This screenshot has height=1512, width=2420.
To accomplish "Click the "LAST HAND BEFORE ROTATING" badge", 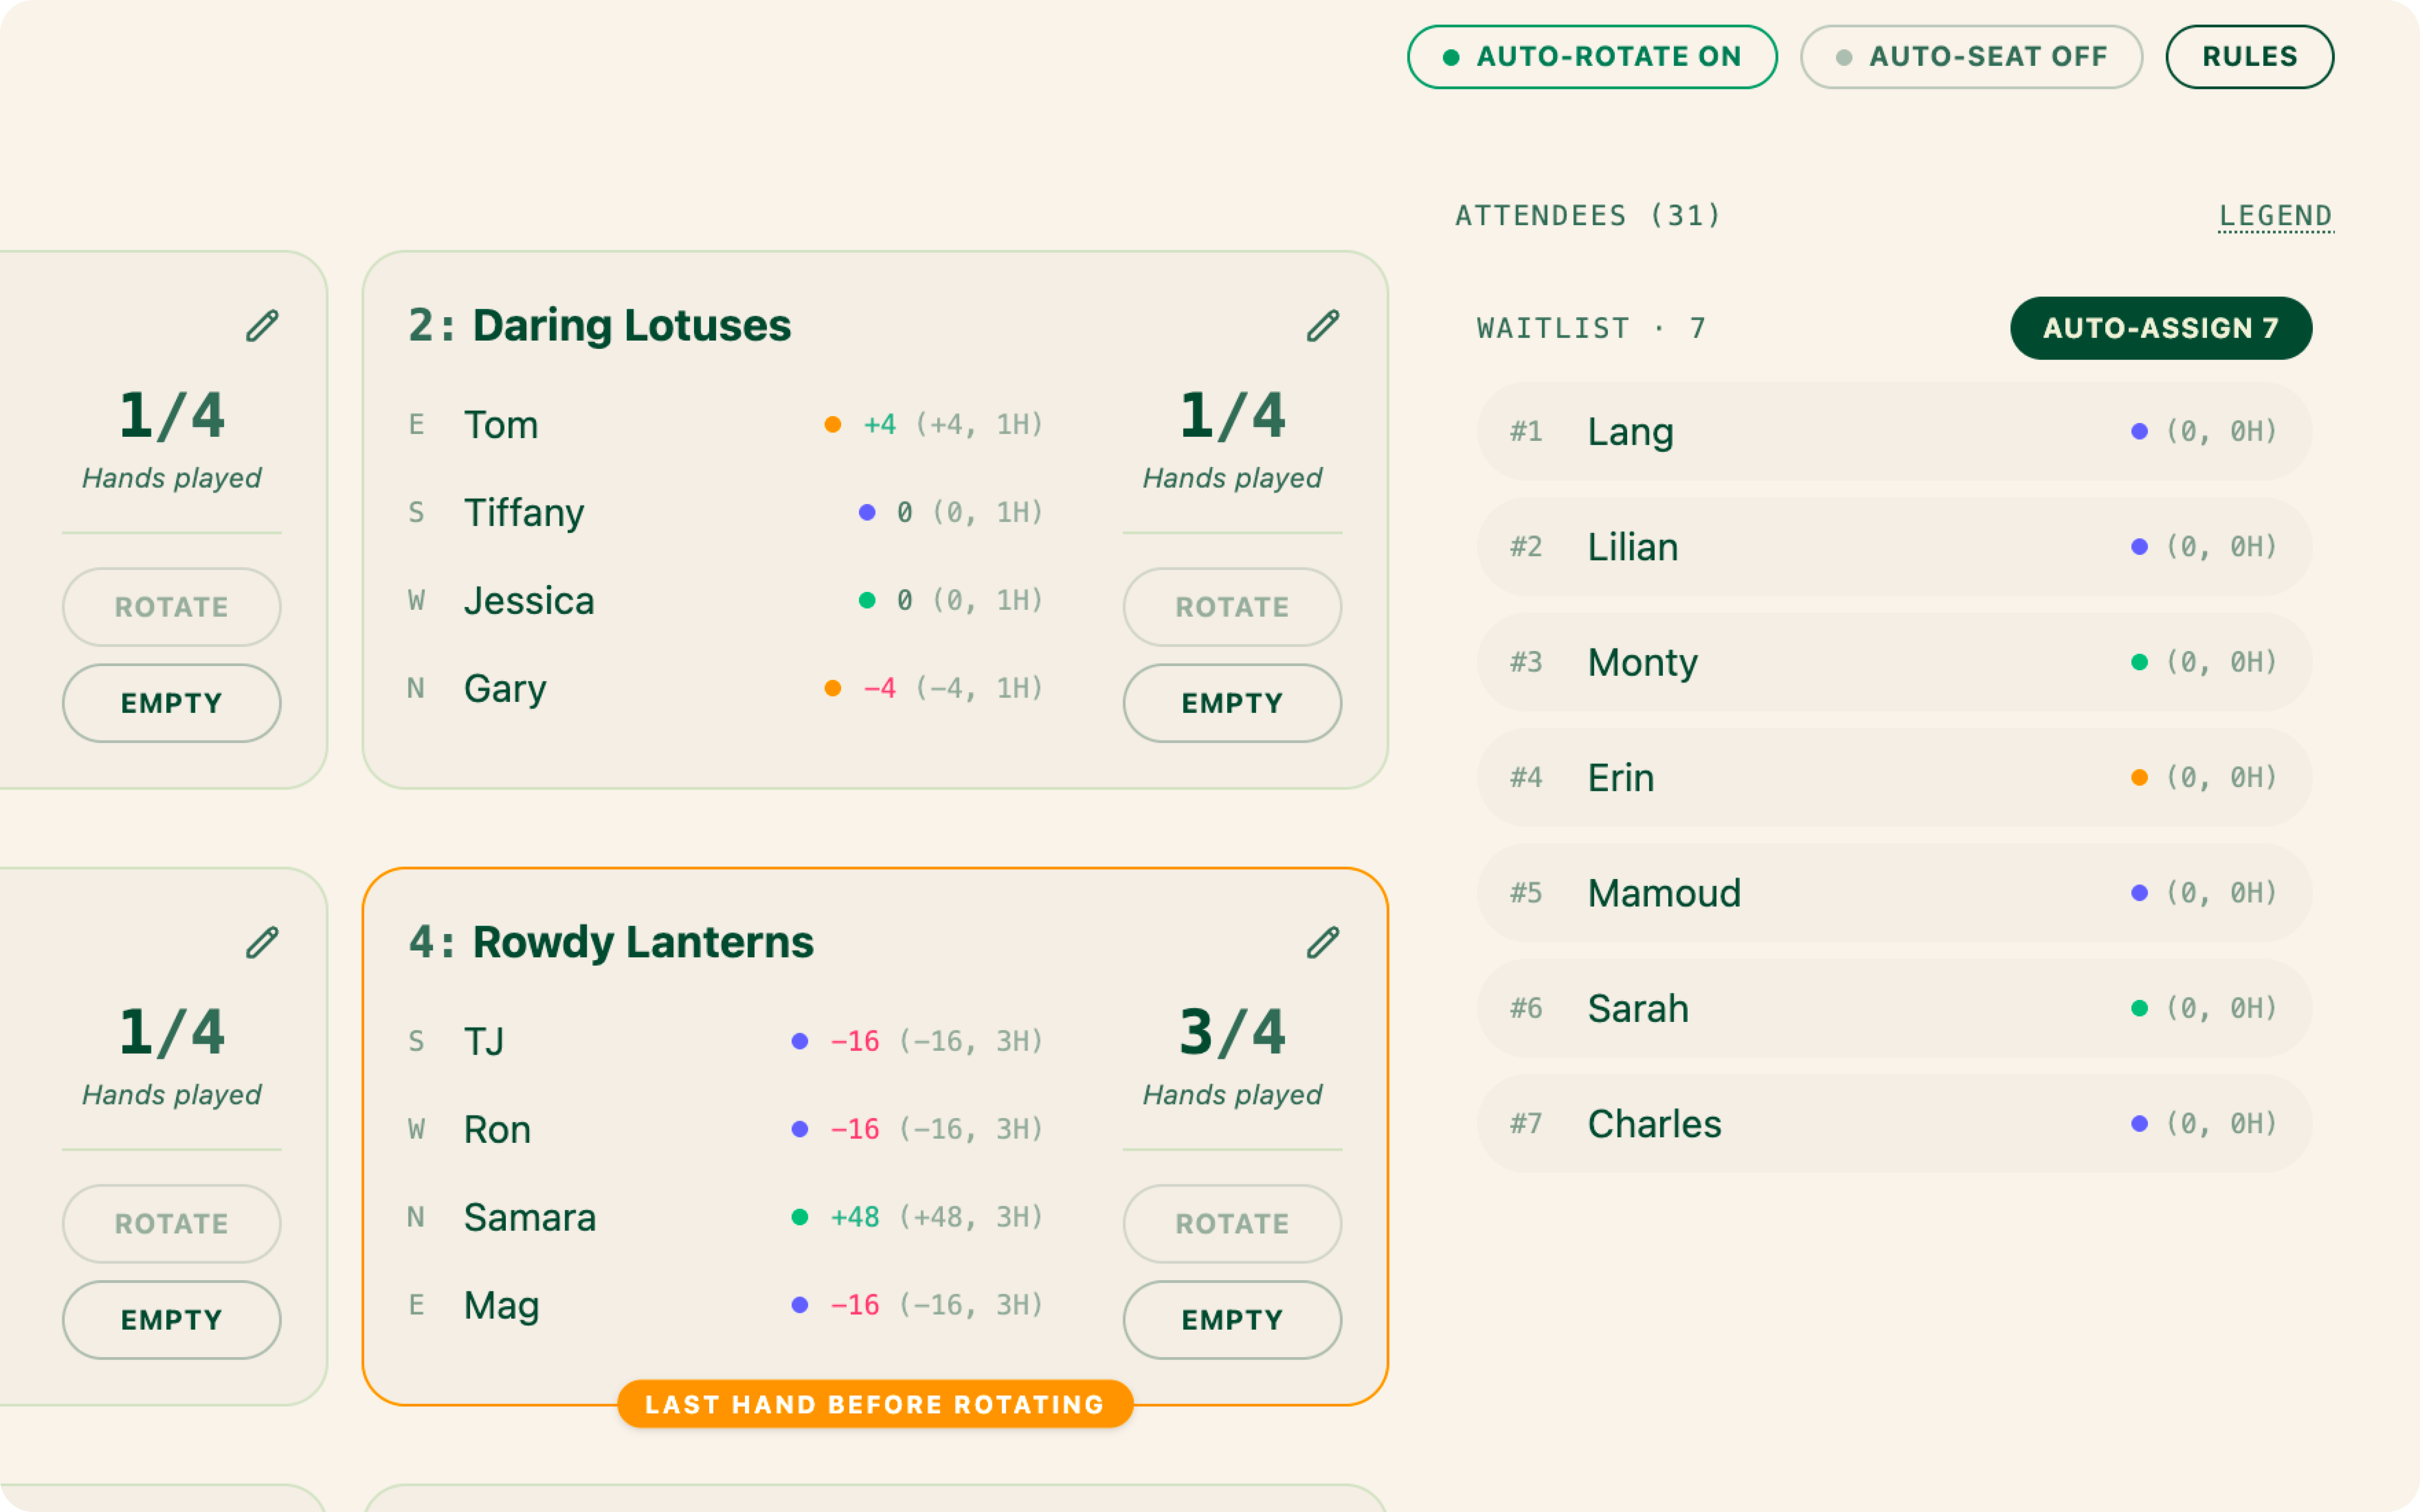I will (x=875, y=1405).
